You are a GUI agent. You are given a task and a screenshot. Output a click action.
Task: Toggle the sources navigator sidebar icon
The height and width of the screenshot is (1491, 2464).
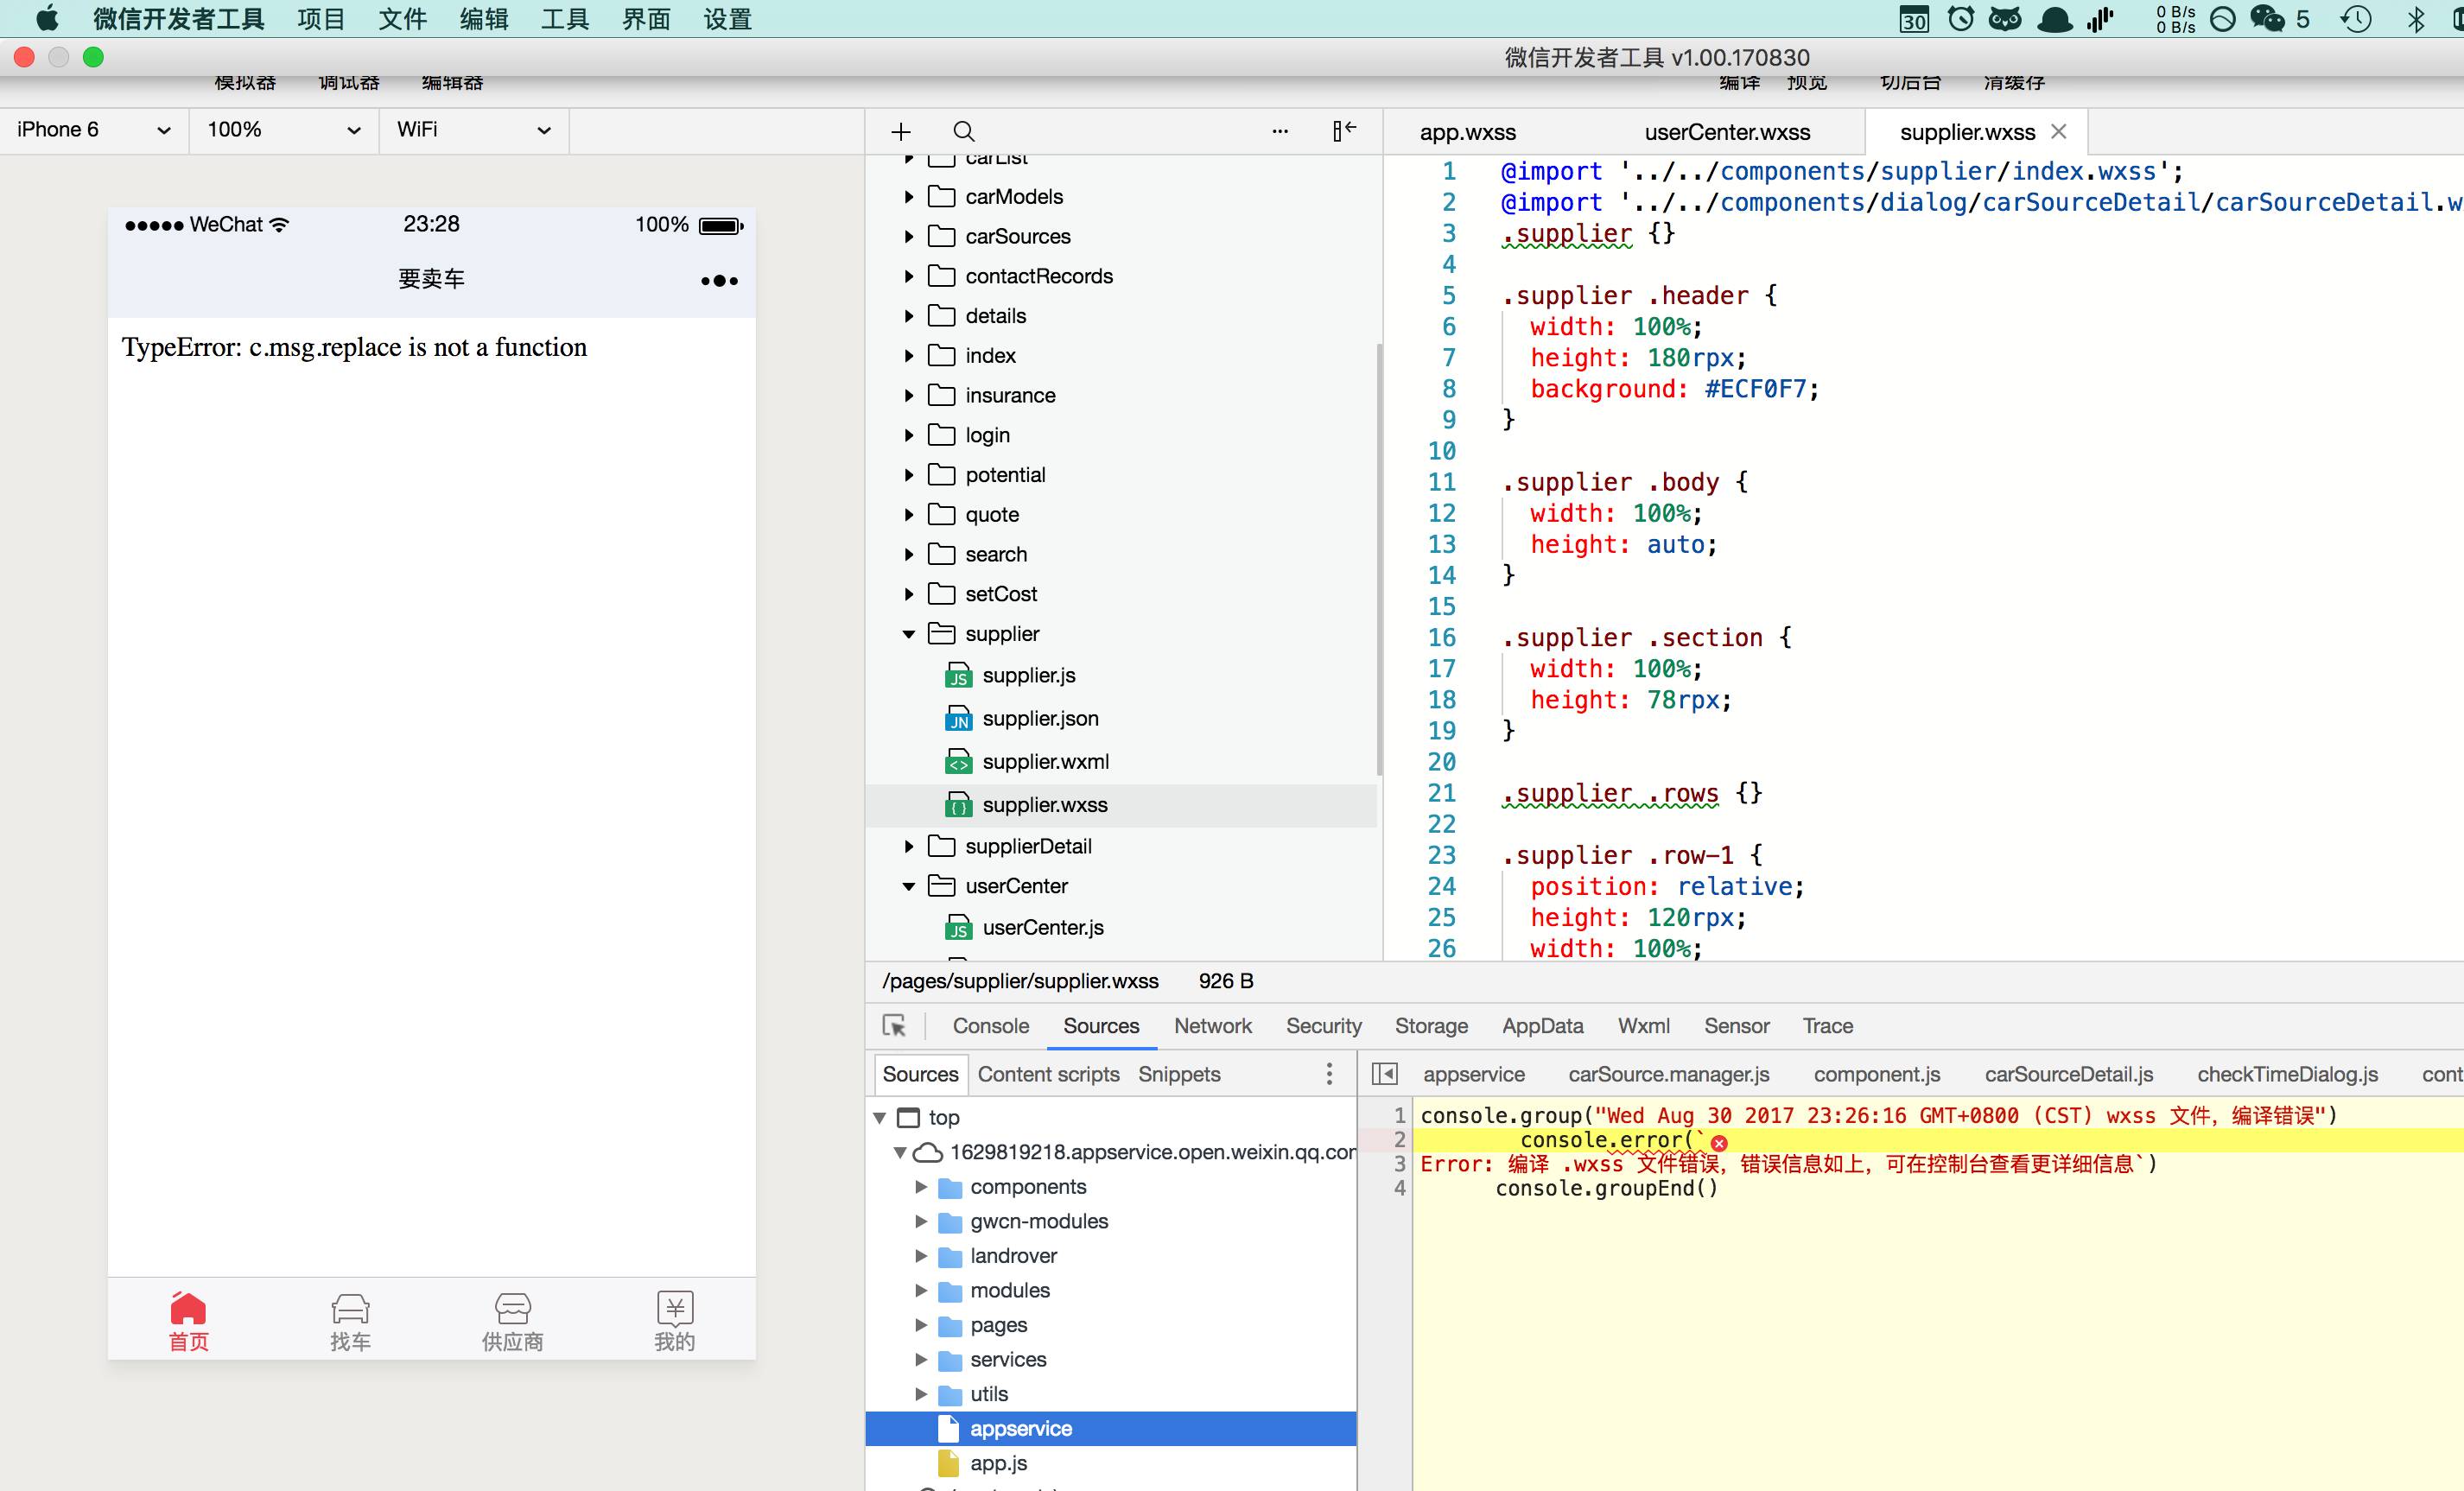pyautogui.click(x=1385, y=1074)
